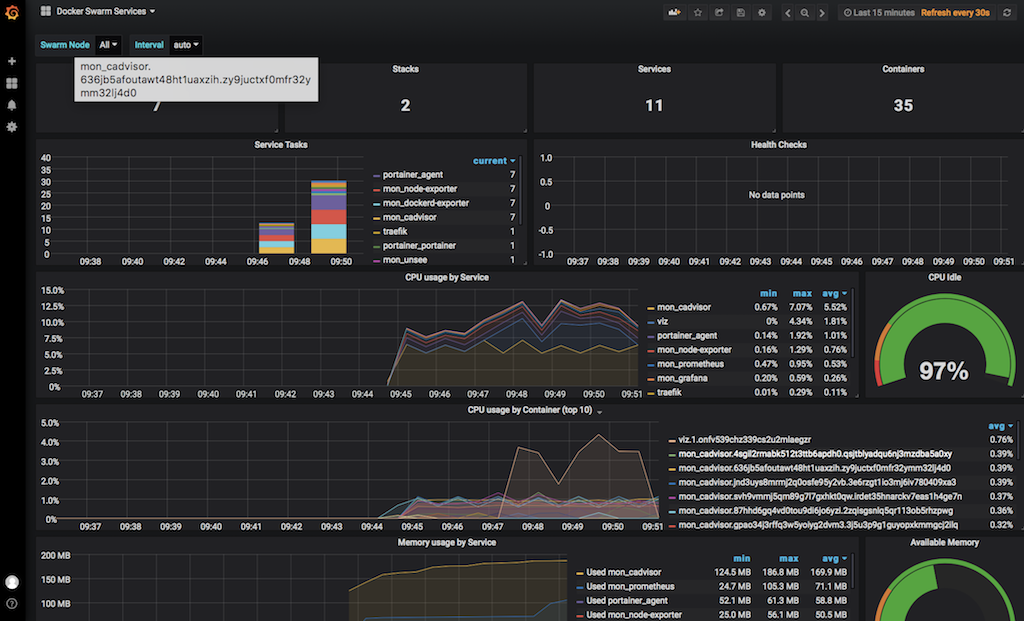Toggle viz series in CPU by Service legend
This screenshot has width=1024, height=621.
tap(662, 321)
